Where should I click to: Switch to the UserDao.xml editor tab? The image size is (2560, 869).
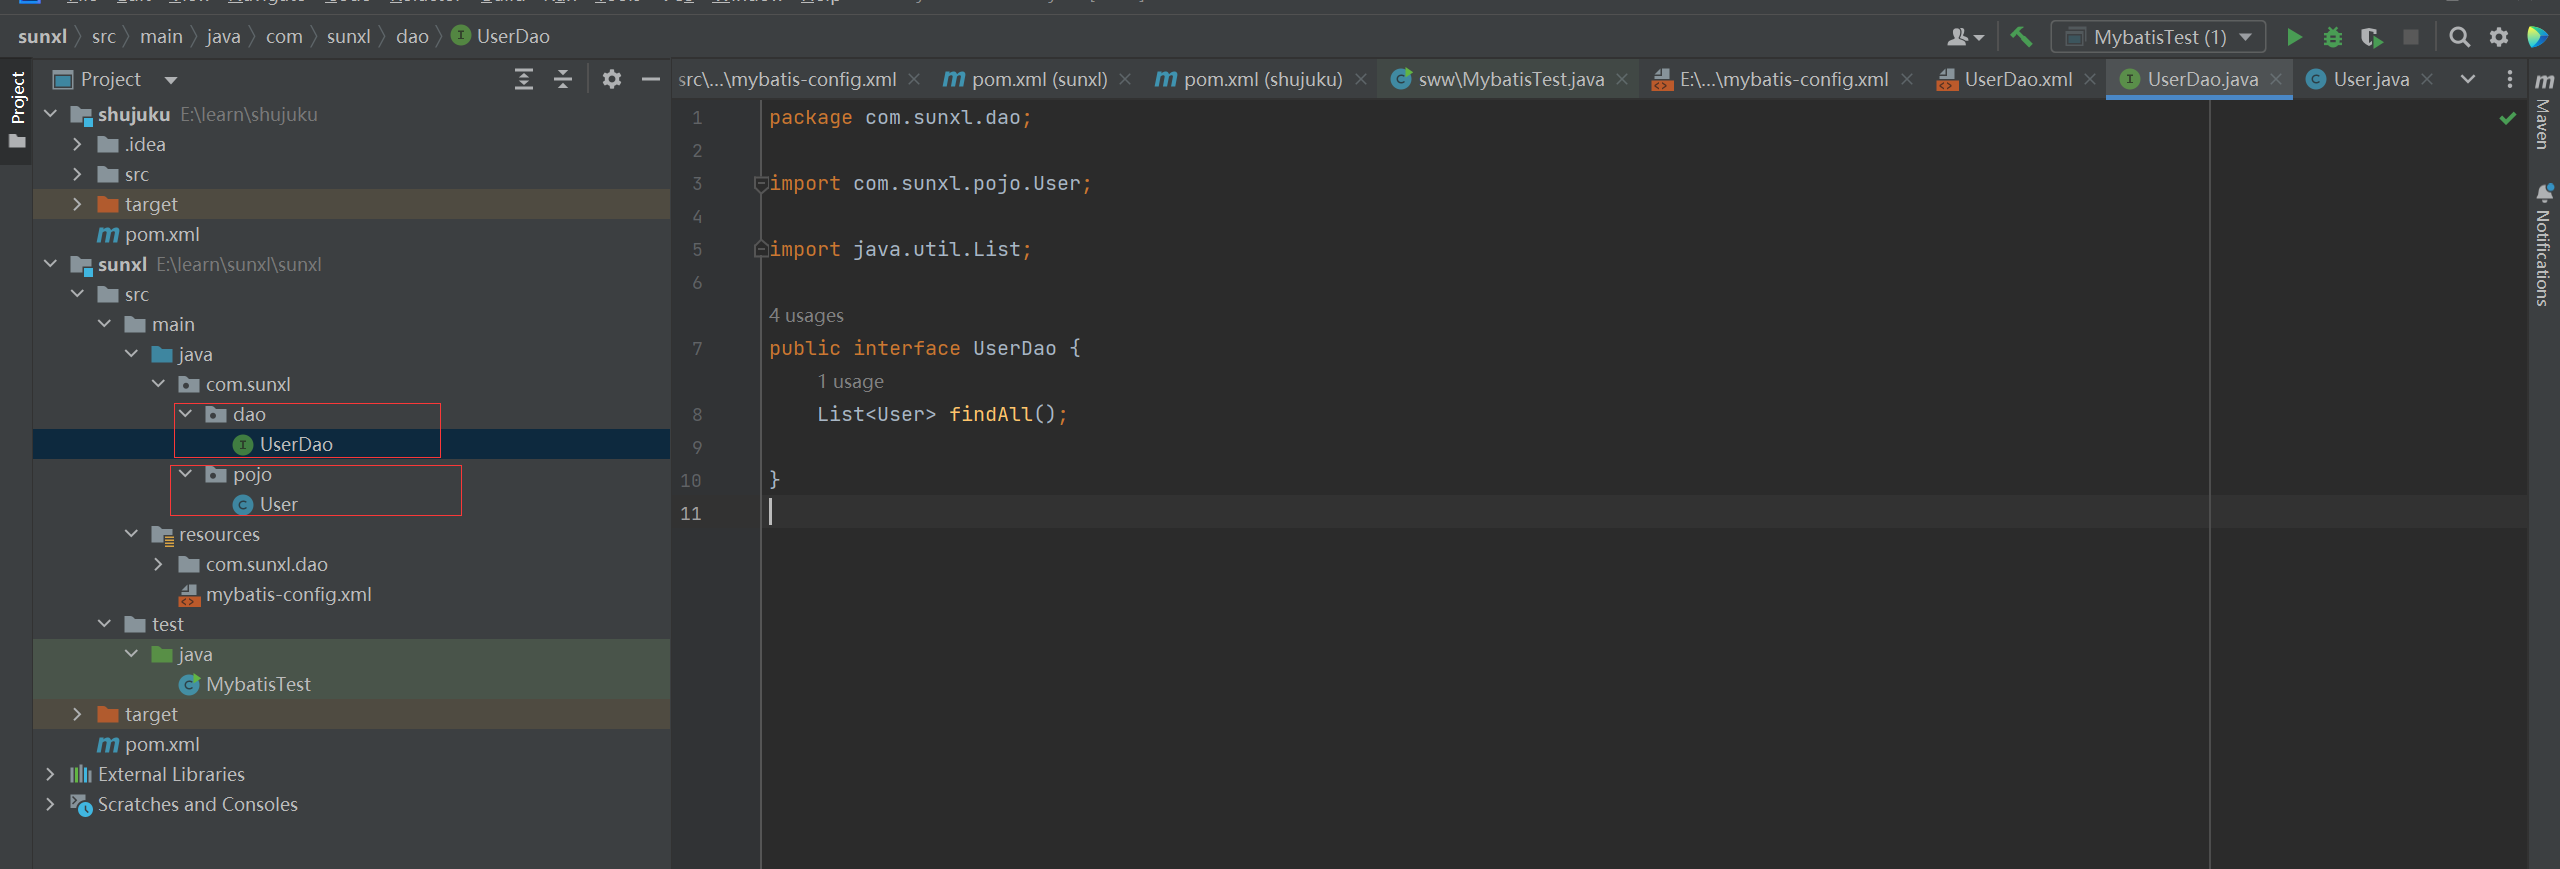tap(2017, 79)
